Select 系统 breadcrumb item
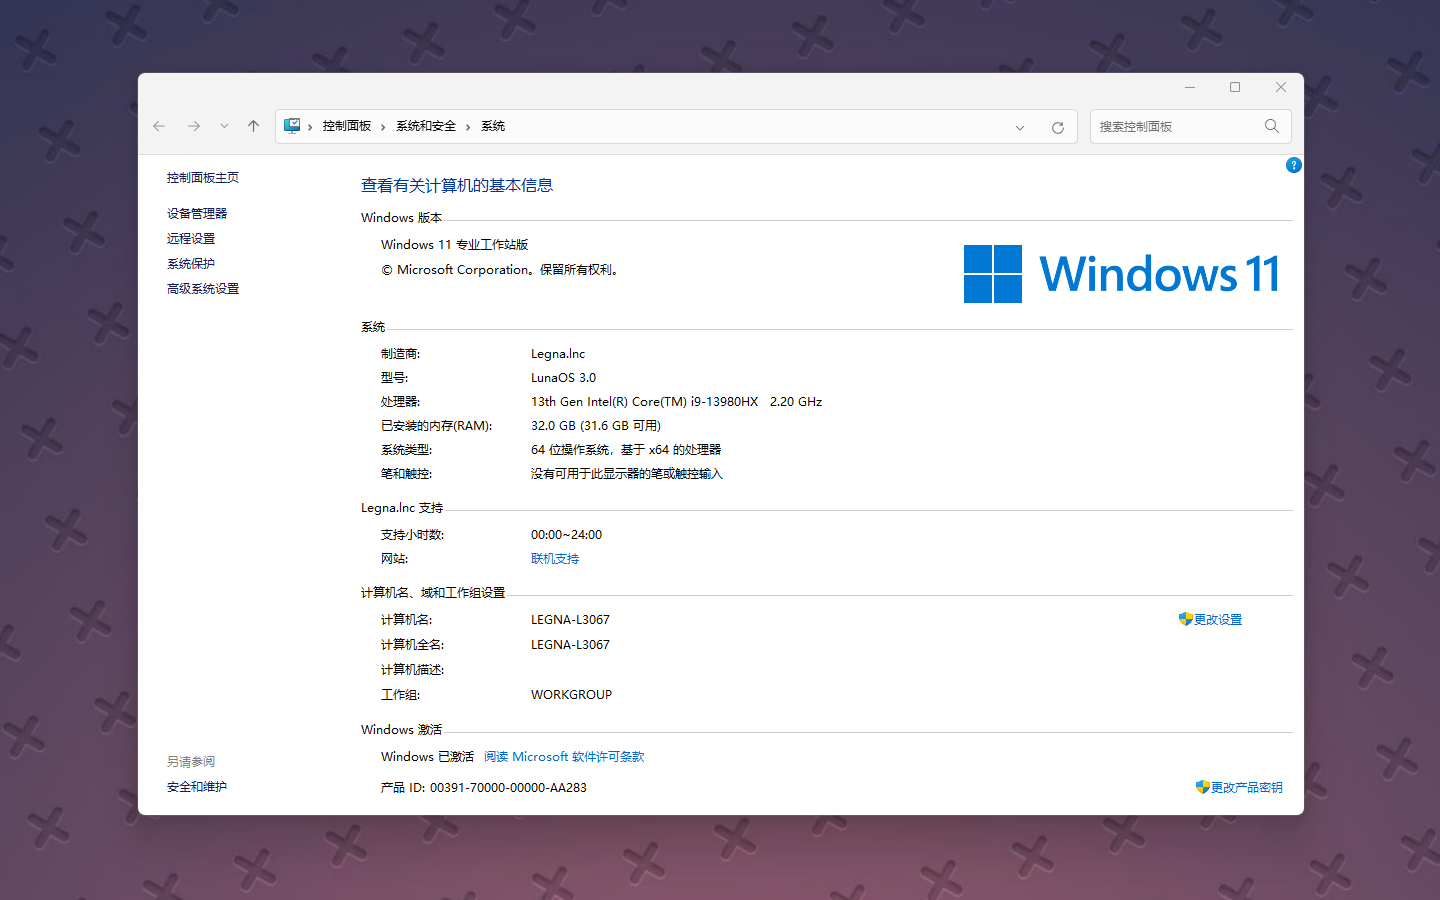1440x900 pixels. pos(493,126)
